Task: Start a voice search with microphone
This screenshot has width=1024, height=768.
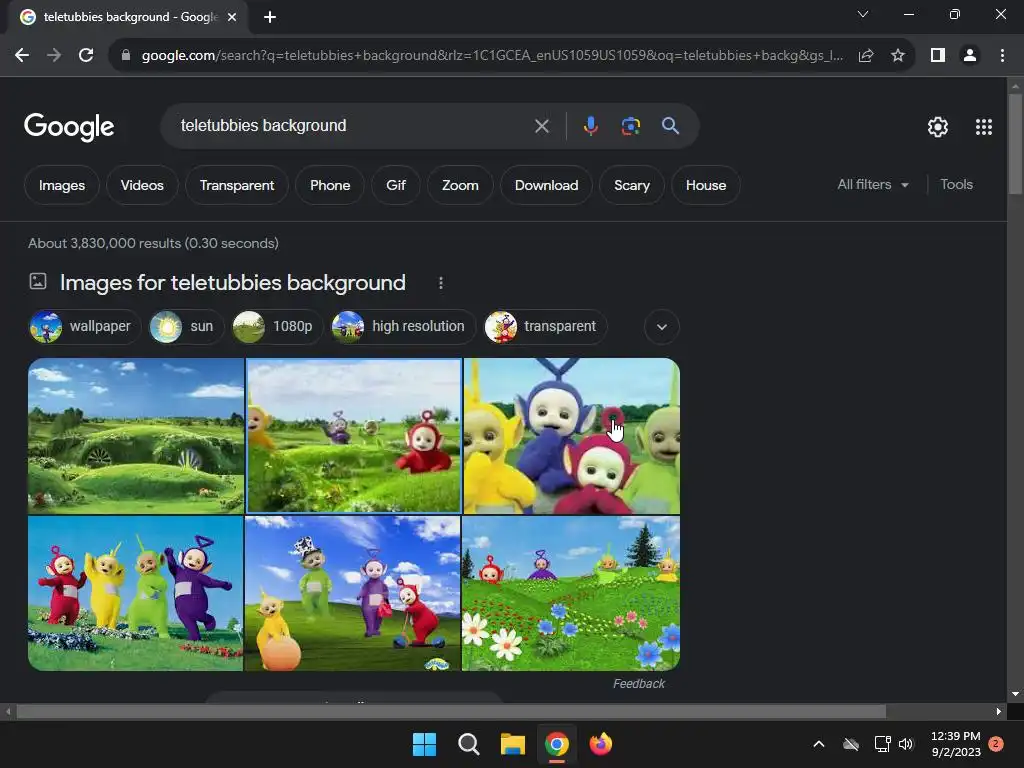Action: click(x=590, y=126)
